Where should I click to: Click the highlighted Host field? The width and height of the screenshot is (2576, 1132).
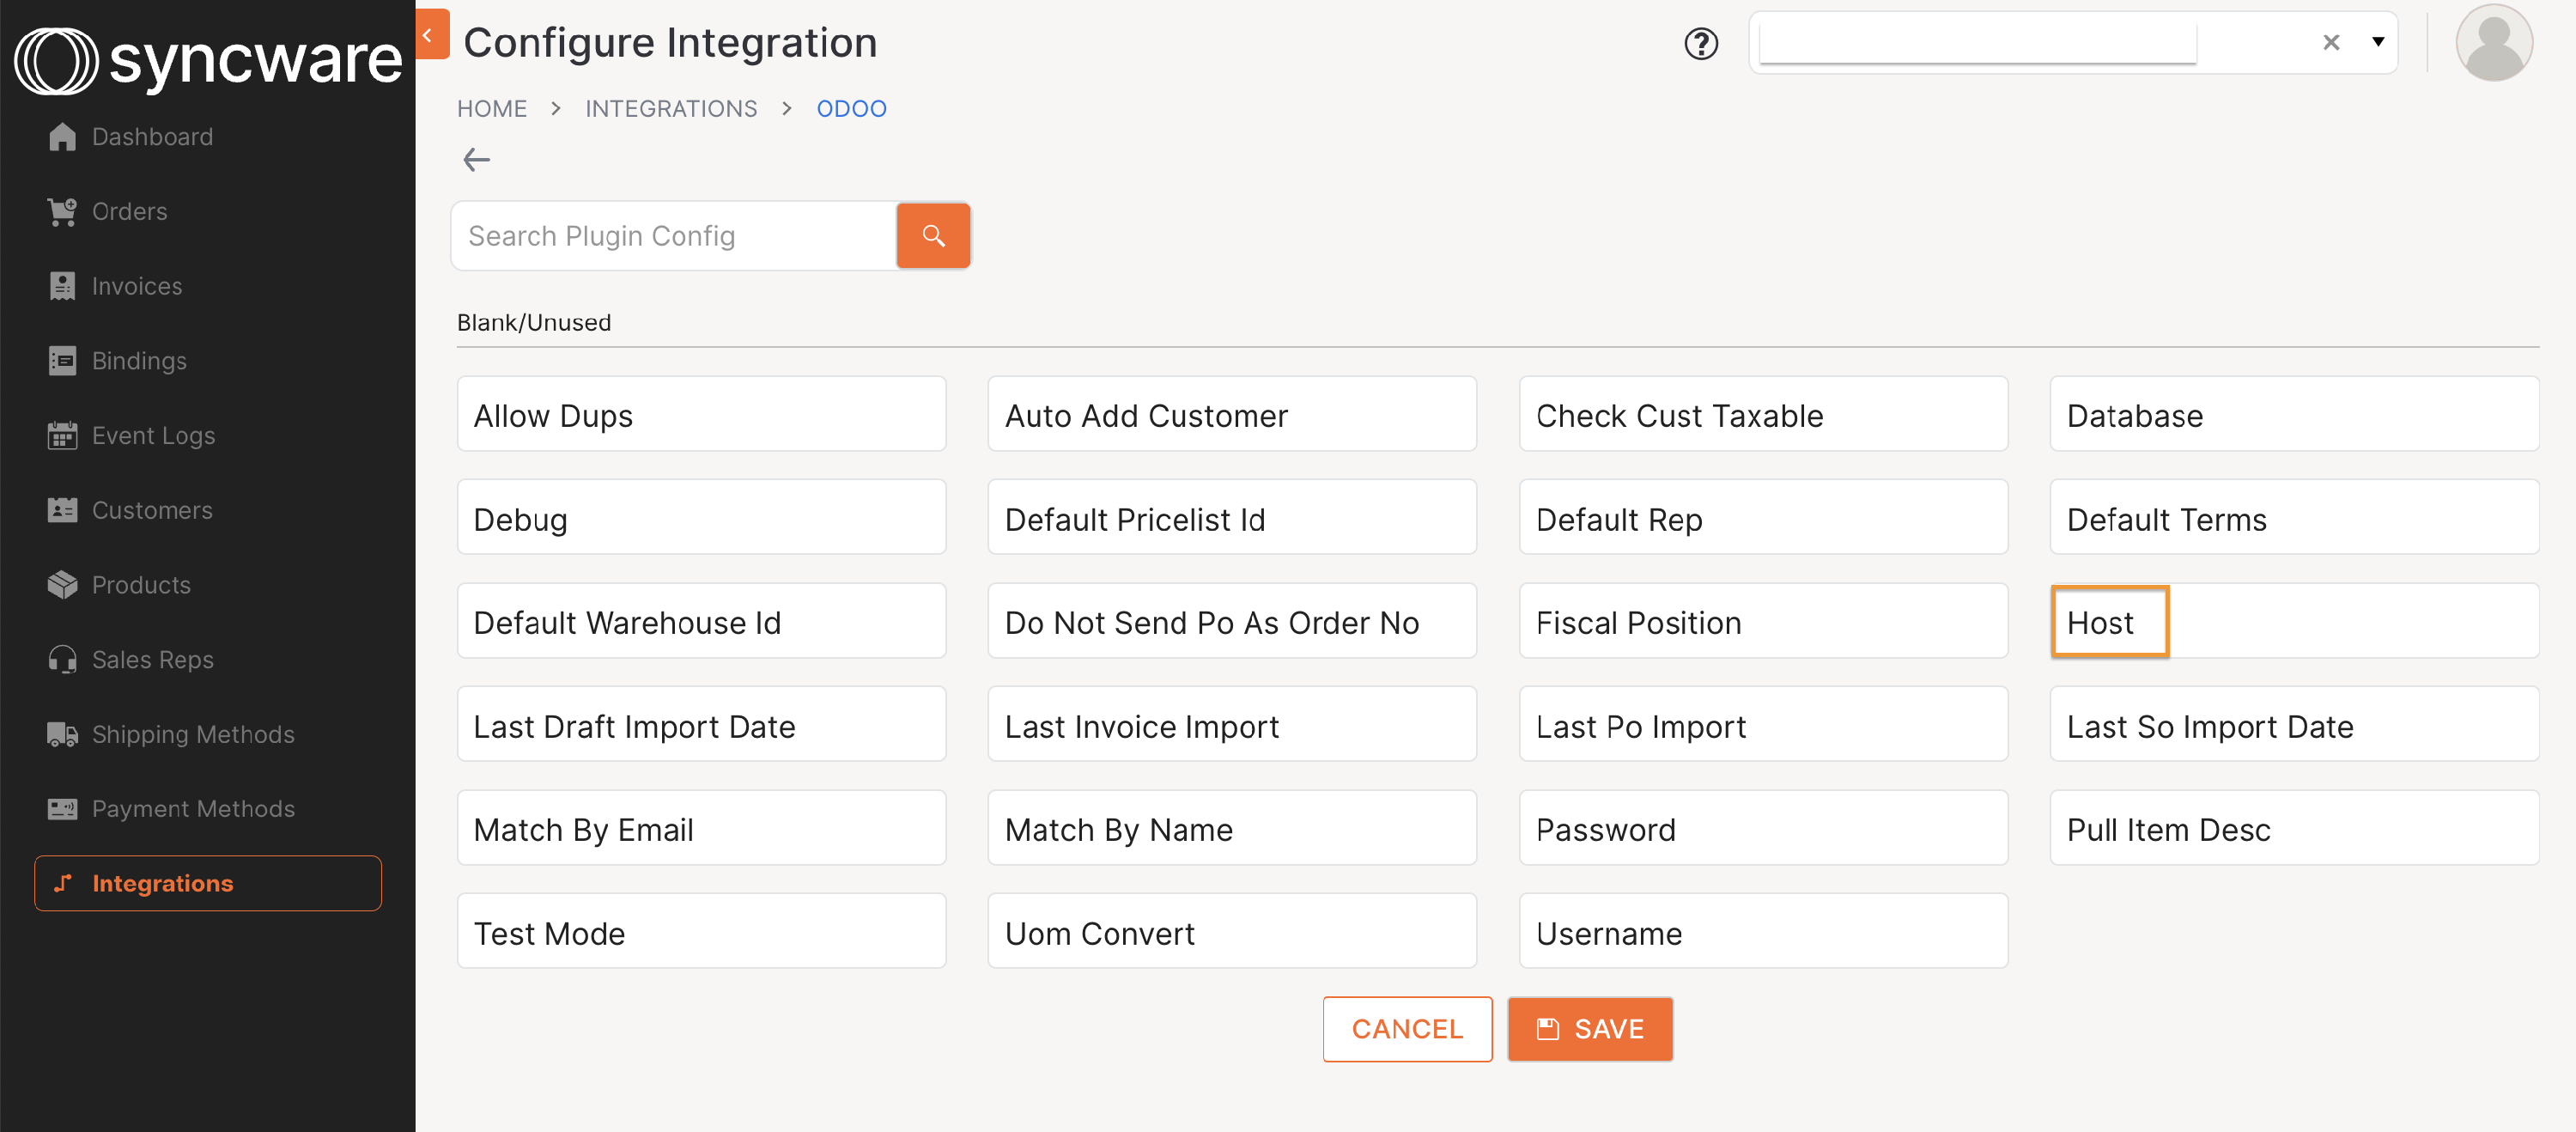pyautogui.click(x=2109, y=621)
